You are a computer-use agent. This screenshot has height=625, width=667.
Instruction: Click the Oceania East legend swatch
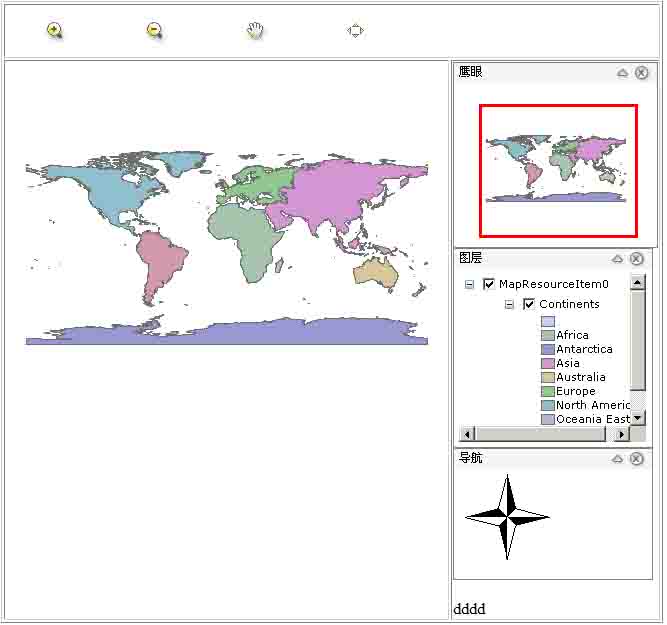pos(548,420)
